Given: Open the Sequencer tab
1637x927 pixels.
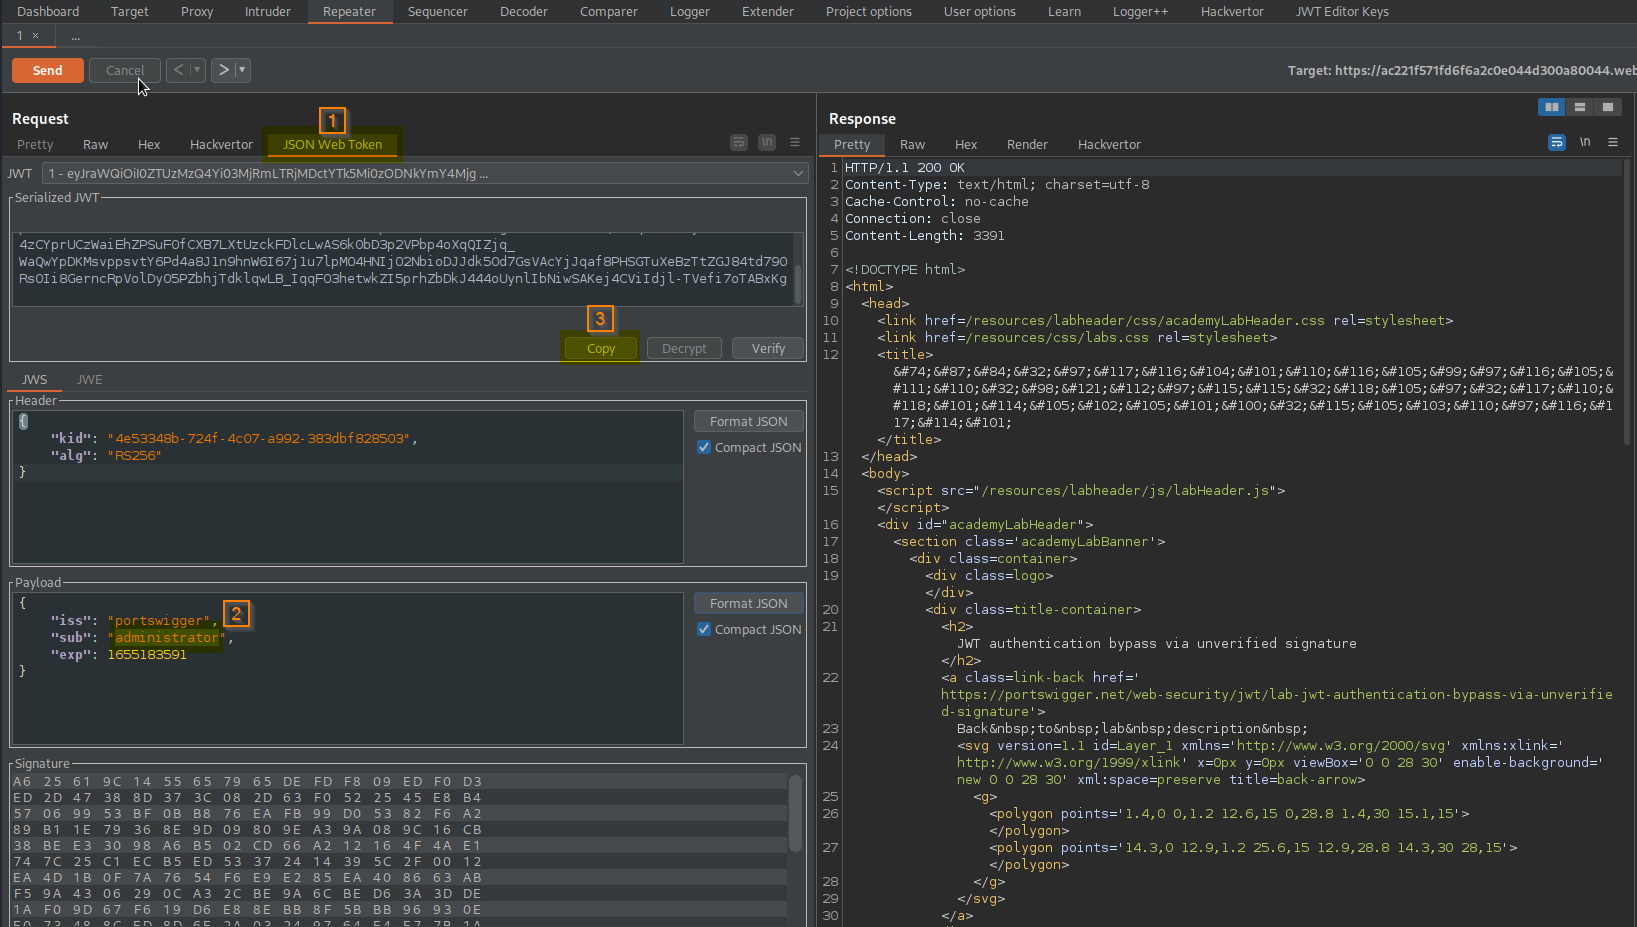Looking at the screenshot, I should [438, 12].
